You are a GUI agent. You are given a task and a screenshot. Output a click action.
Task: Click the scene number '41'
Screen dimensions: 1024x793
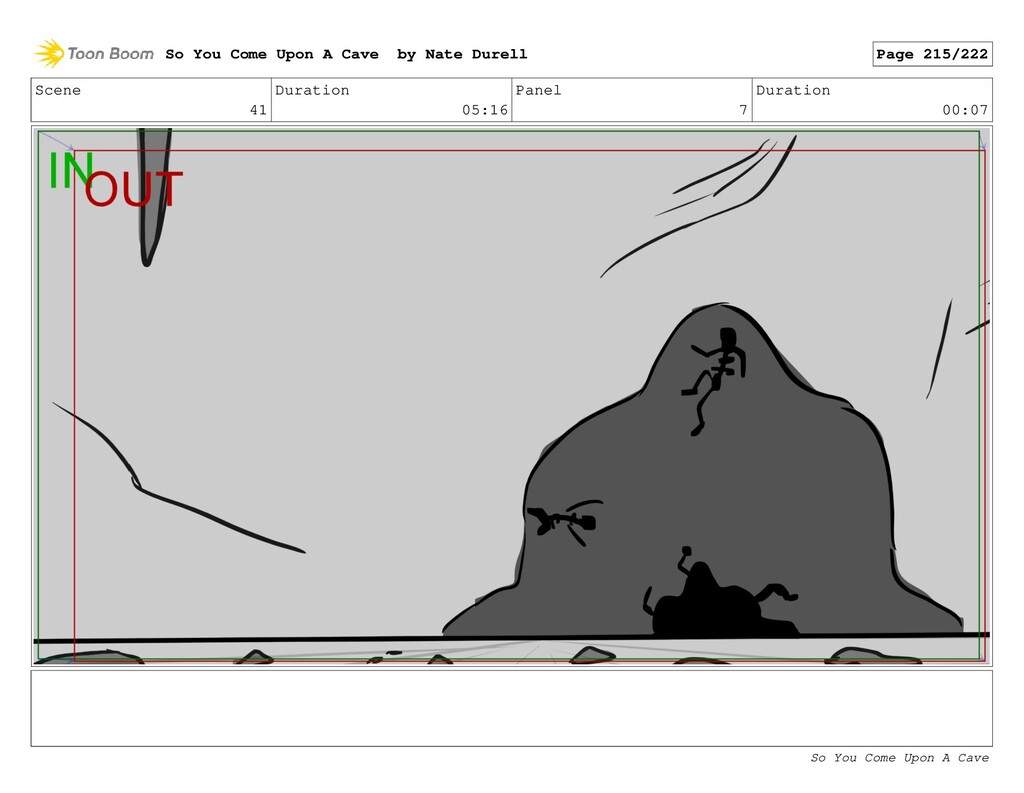click(258, 110)
